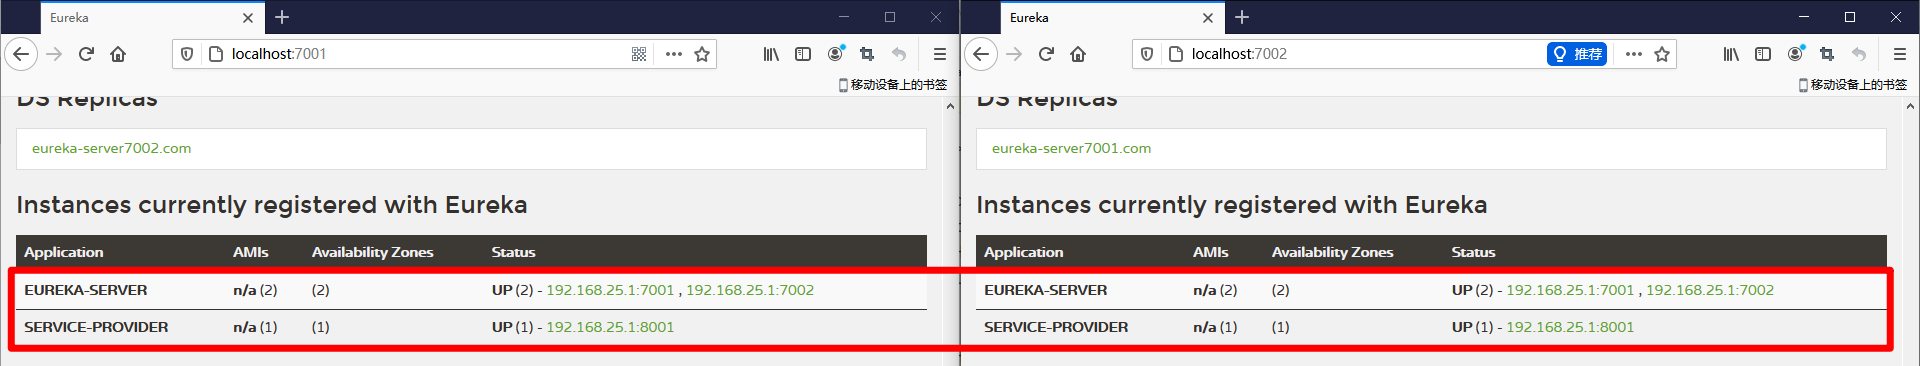The image size is (1920, 366).
Task: Open new tab in right browser window
Action: tap(1242, 17)
